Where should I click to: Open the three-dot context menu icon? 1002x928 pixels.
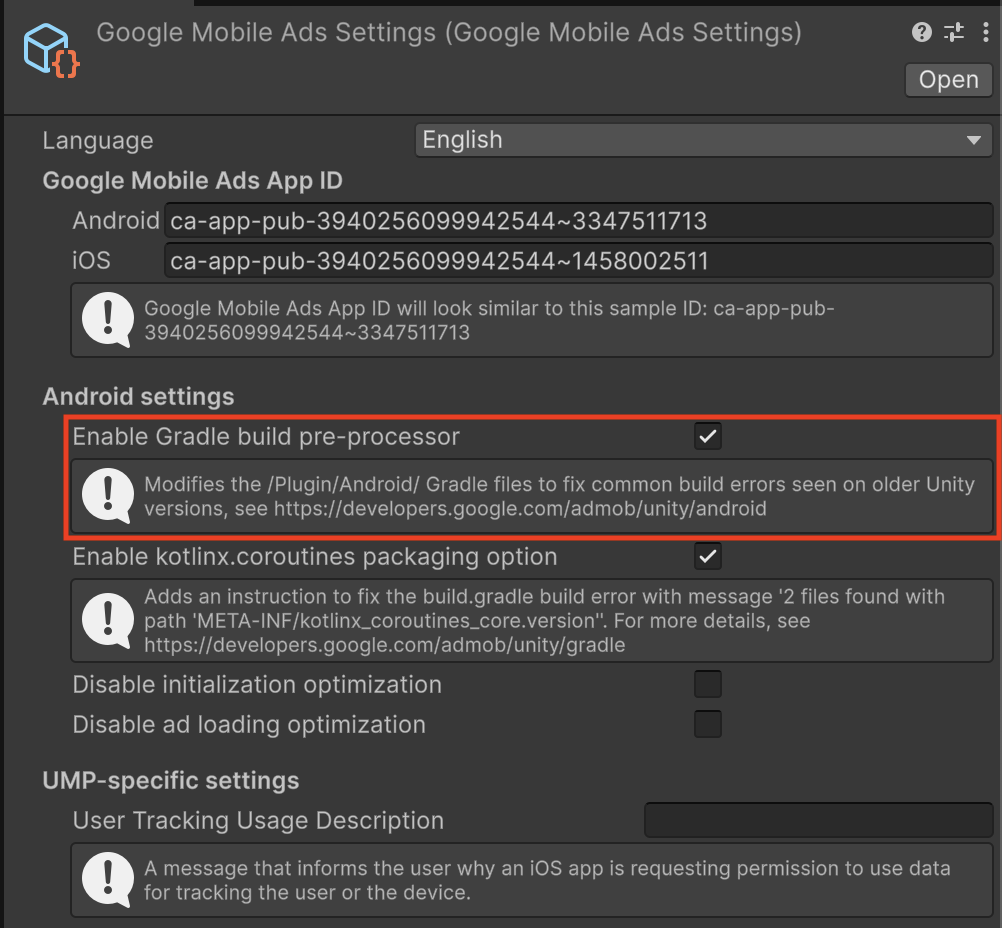coord(987,32)
